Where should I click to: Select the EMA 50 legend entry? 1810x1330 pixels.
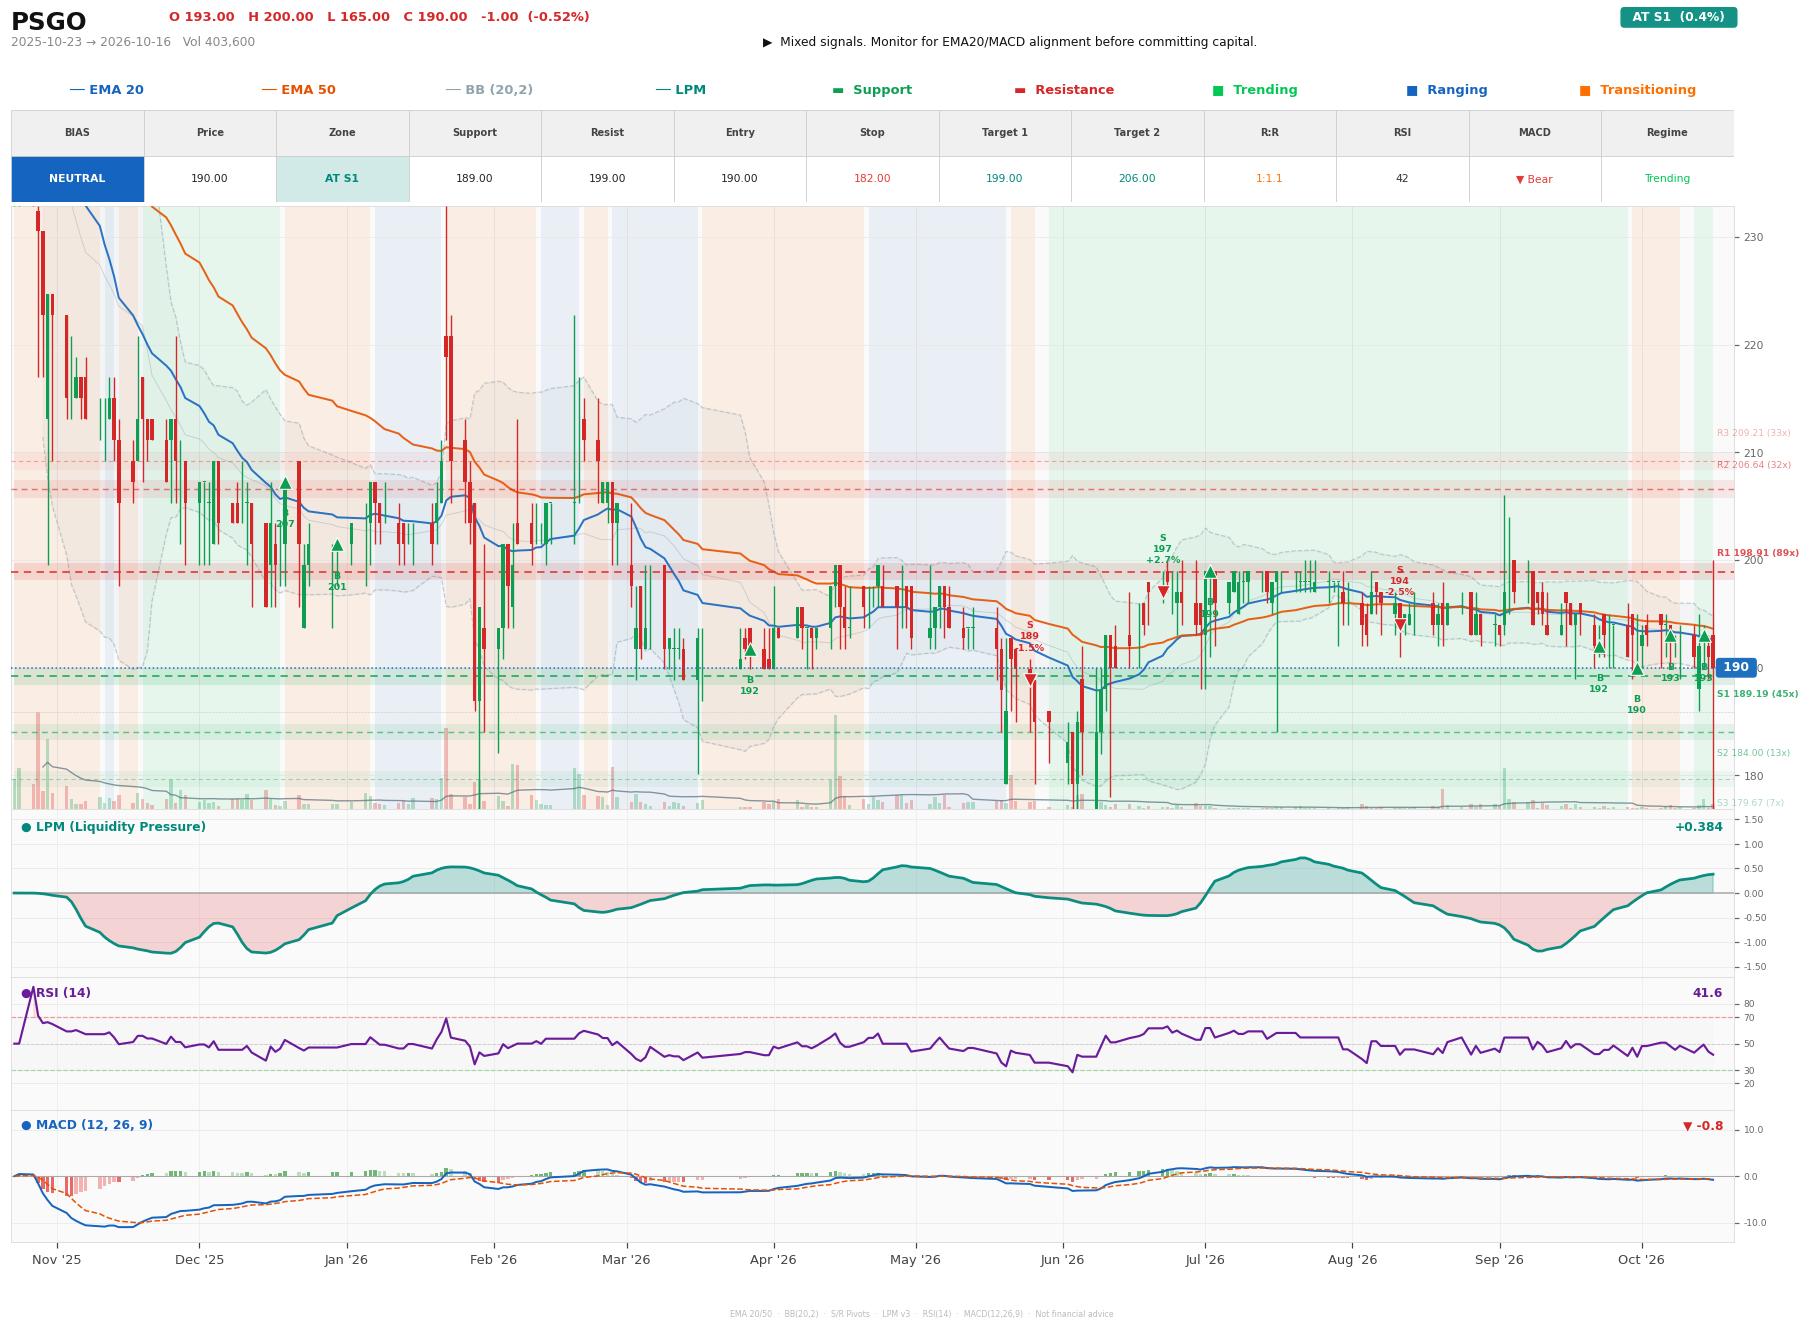(298, 90)
